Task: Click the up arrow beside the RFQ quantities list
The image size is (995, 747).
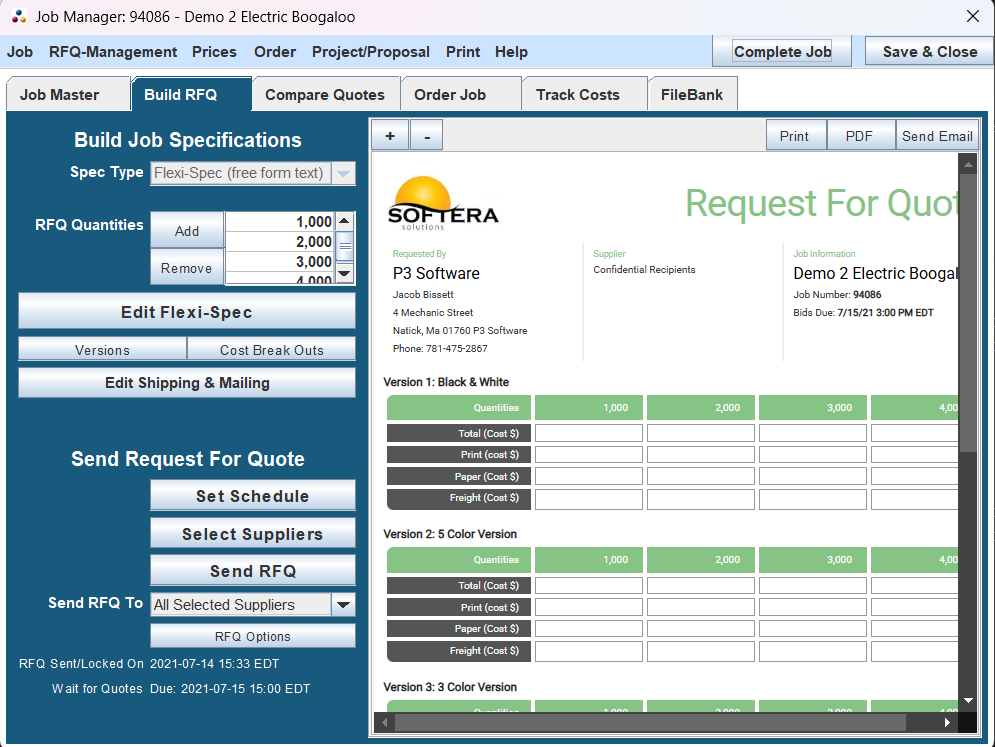Action: coord(345,221)
